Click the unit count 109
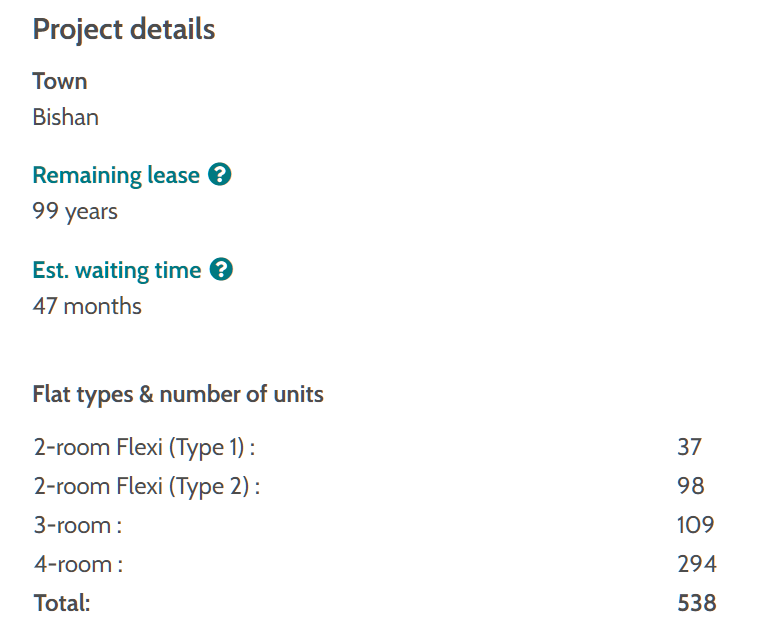 click(695, 525)
